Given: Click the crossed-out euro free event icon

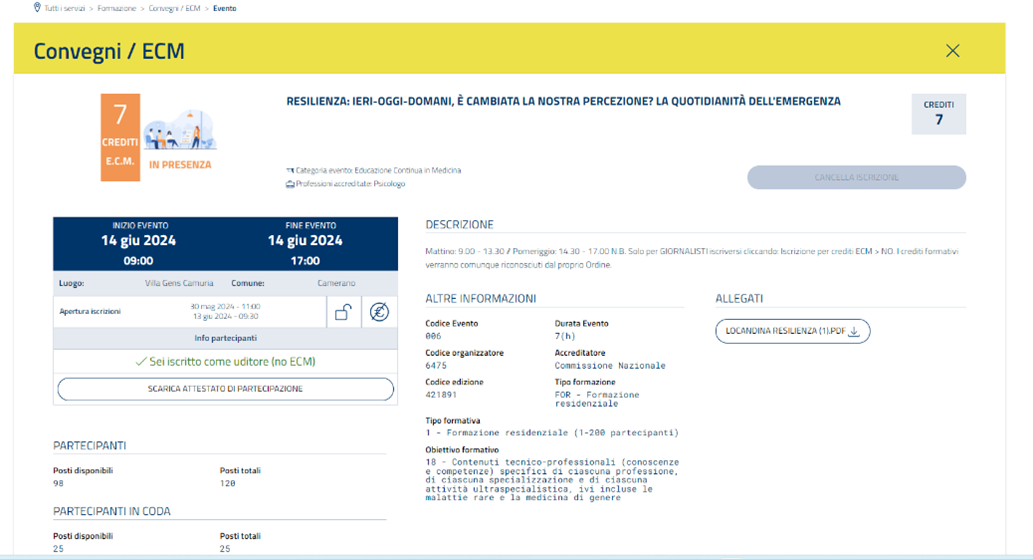Looking at the screenshot, I should (x=379, y=312).
